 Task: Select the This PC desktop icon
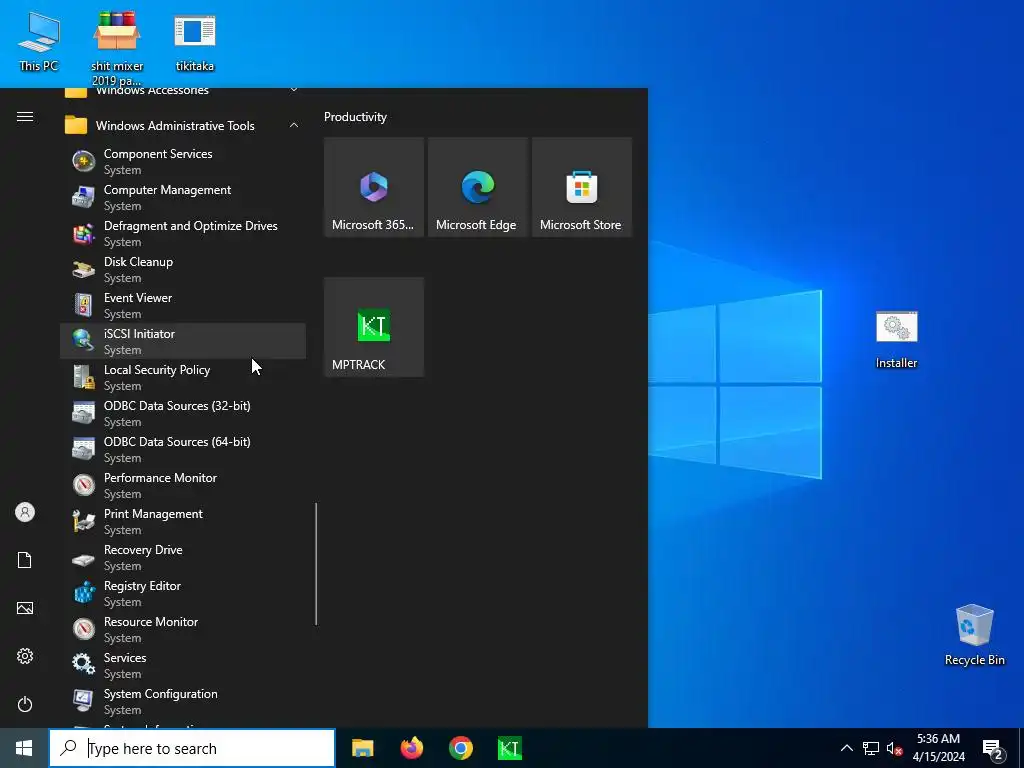click(x=39, y=41)
